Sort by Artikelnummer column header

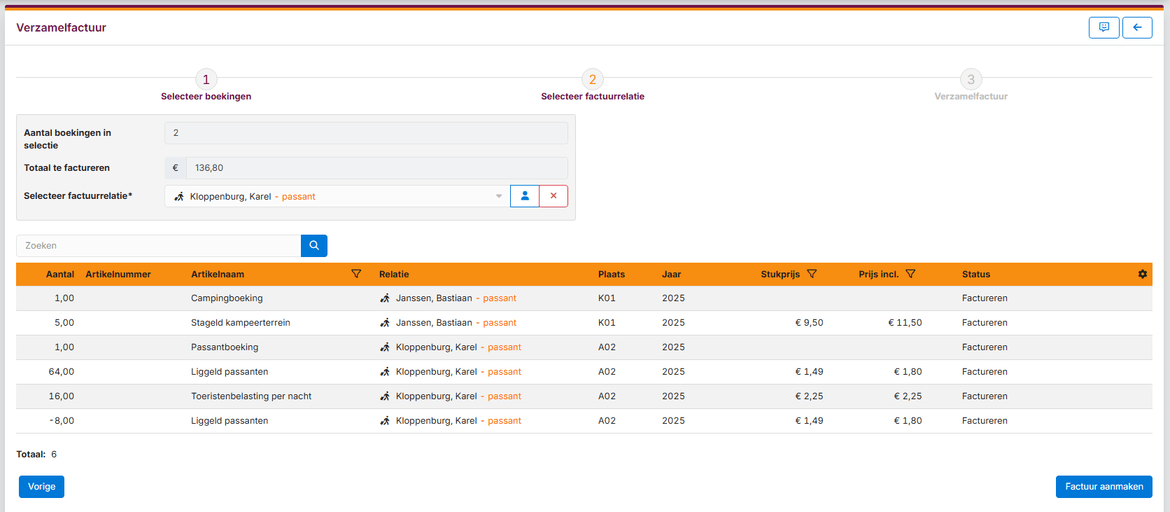coord(119,274)
